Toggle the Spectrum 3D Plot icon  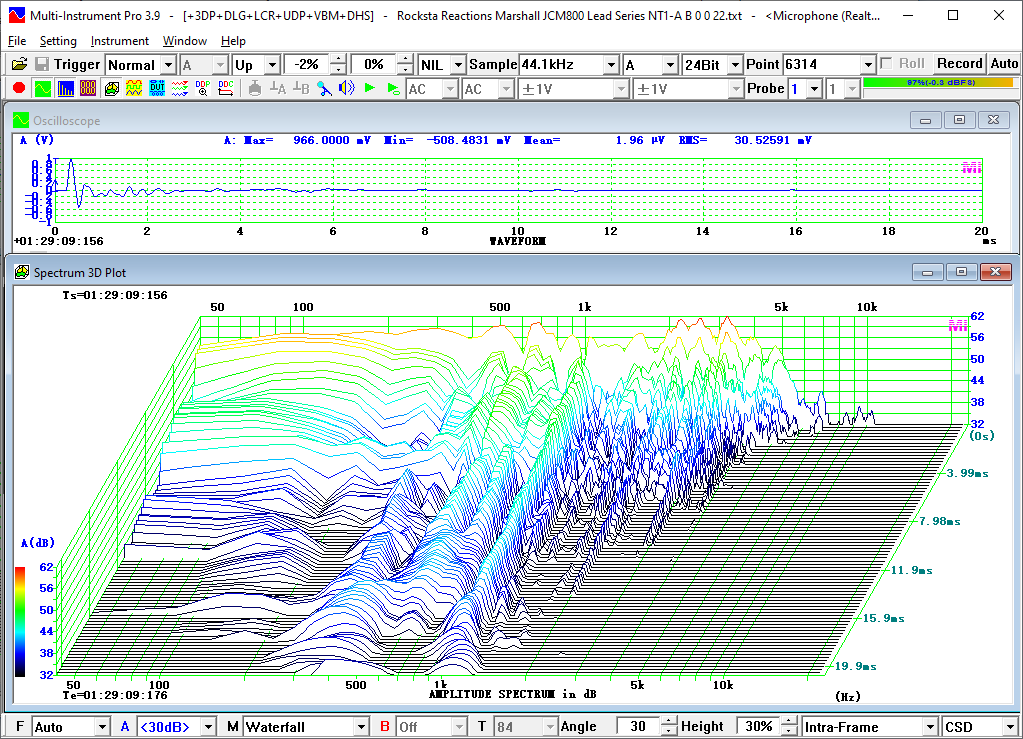pos(112,88)
